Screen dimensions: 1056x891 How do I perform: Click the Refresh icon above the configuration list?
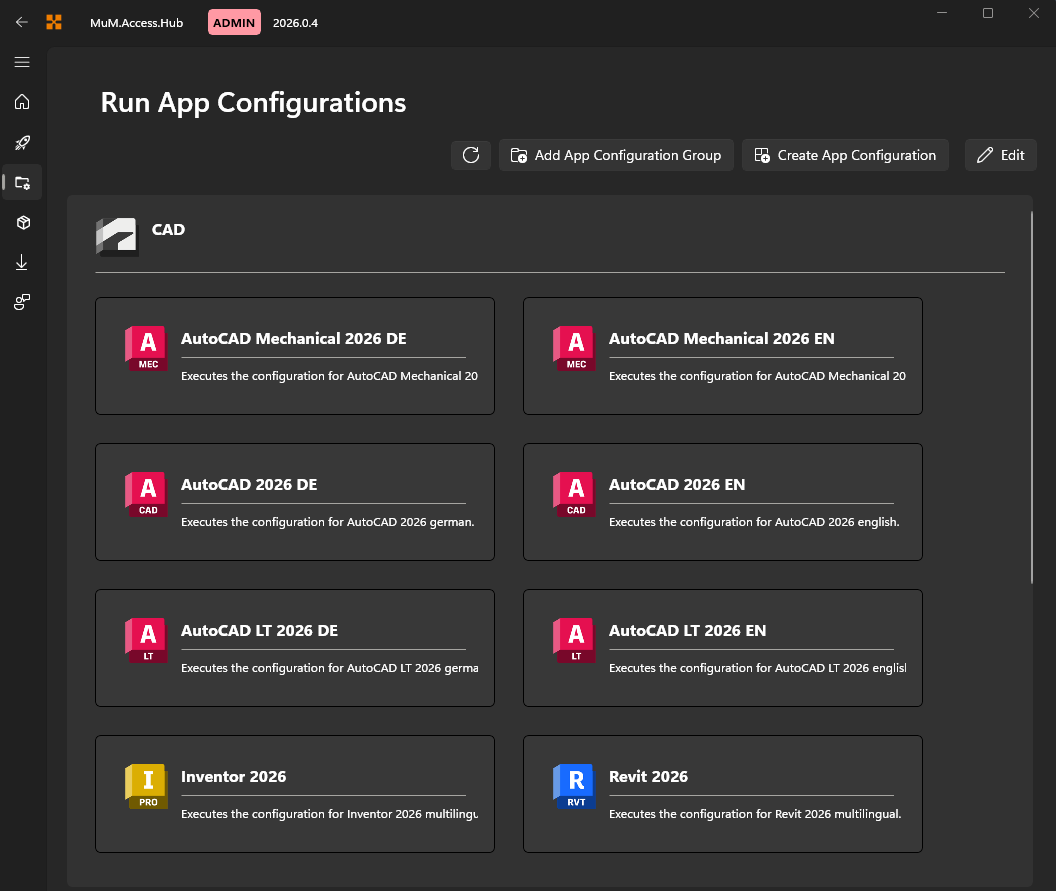point(470,155)
